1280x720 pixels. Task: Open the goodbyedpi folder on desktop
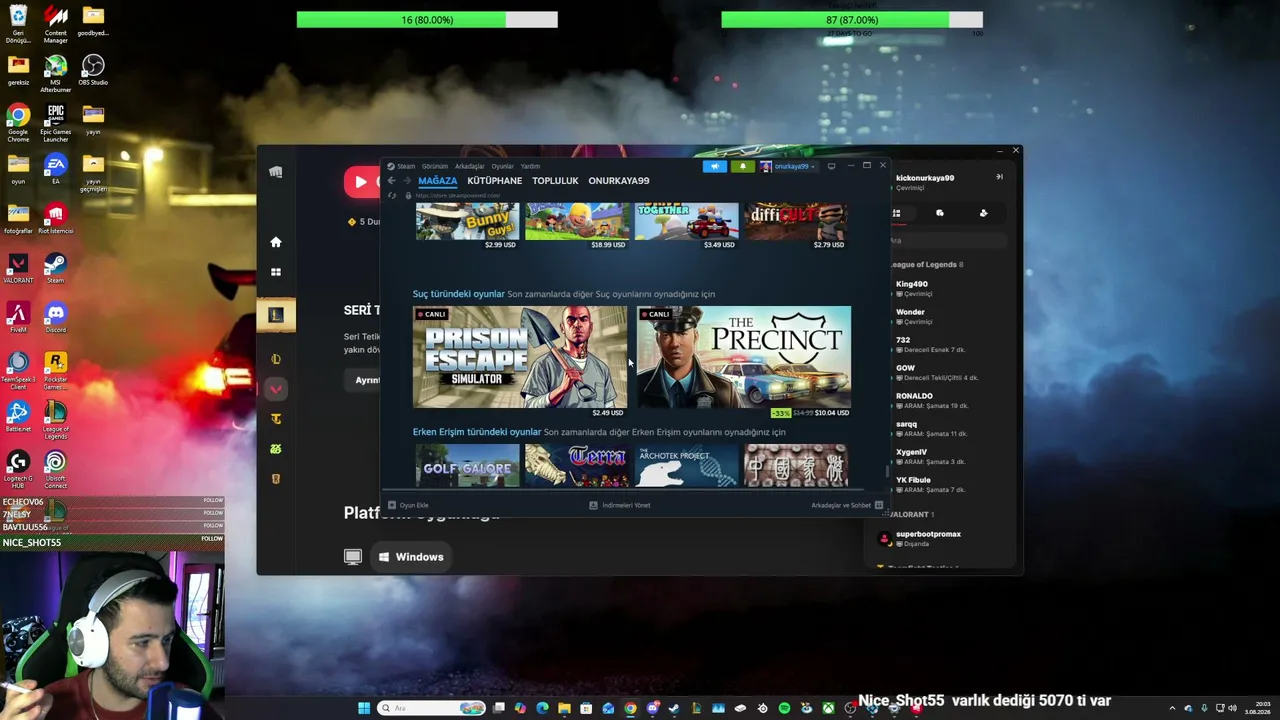pos(93,20)
